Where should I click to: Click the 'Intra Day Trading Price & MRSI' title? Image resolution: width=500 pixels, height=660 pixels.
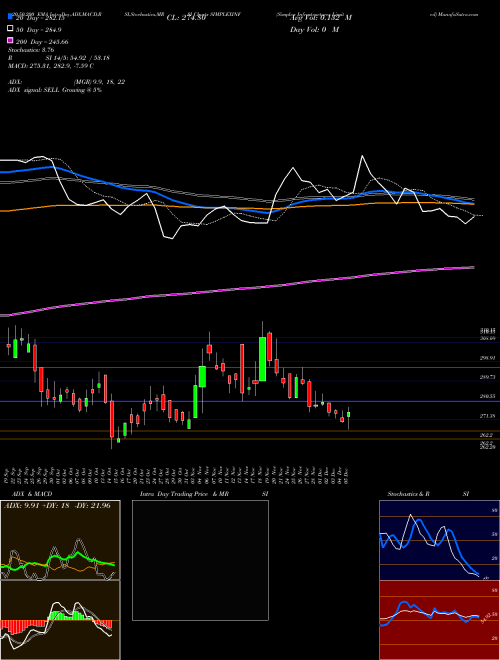point(204,494)
